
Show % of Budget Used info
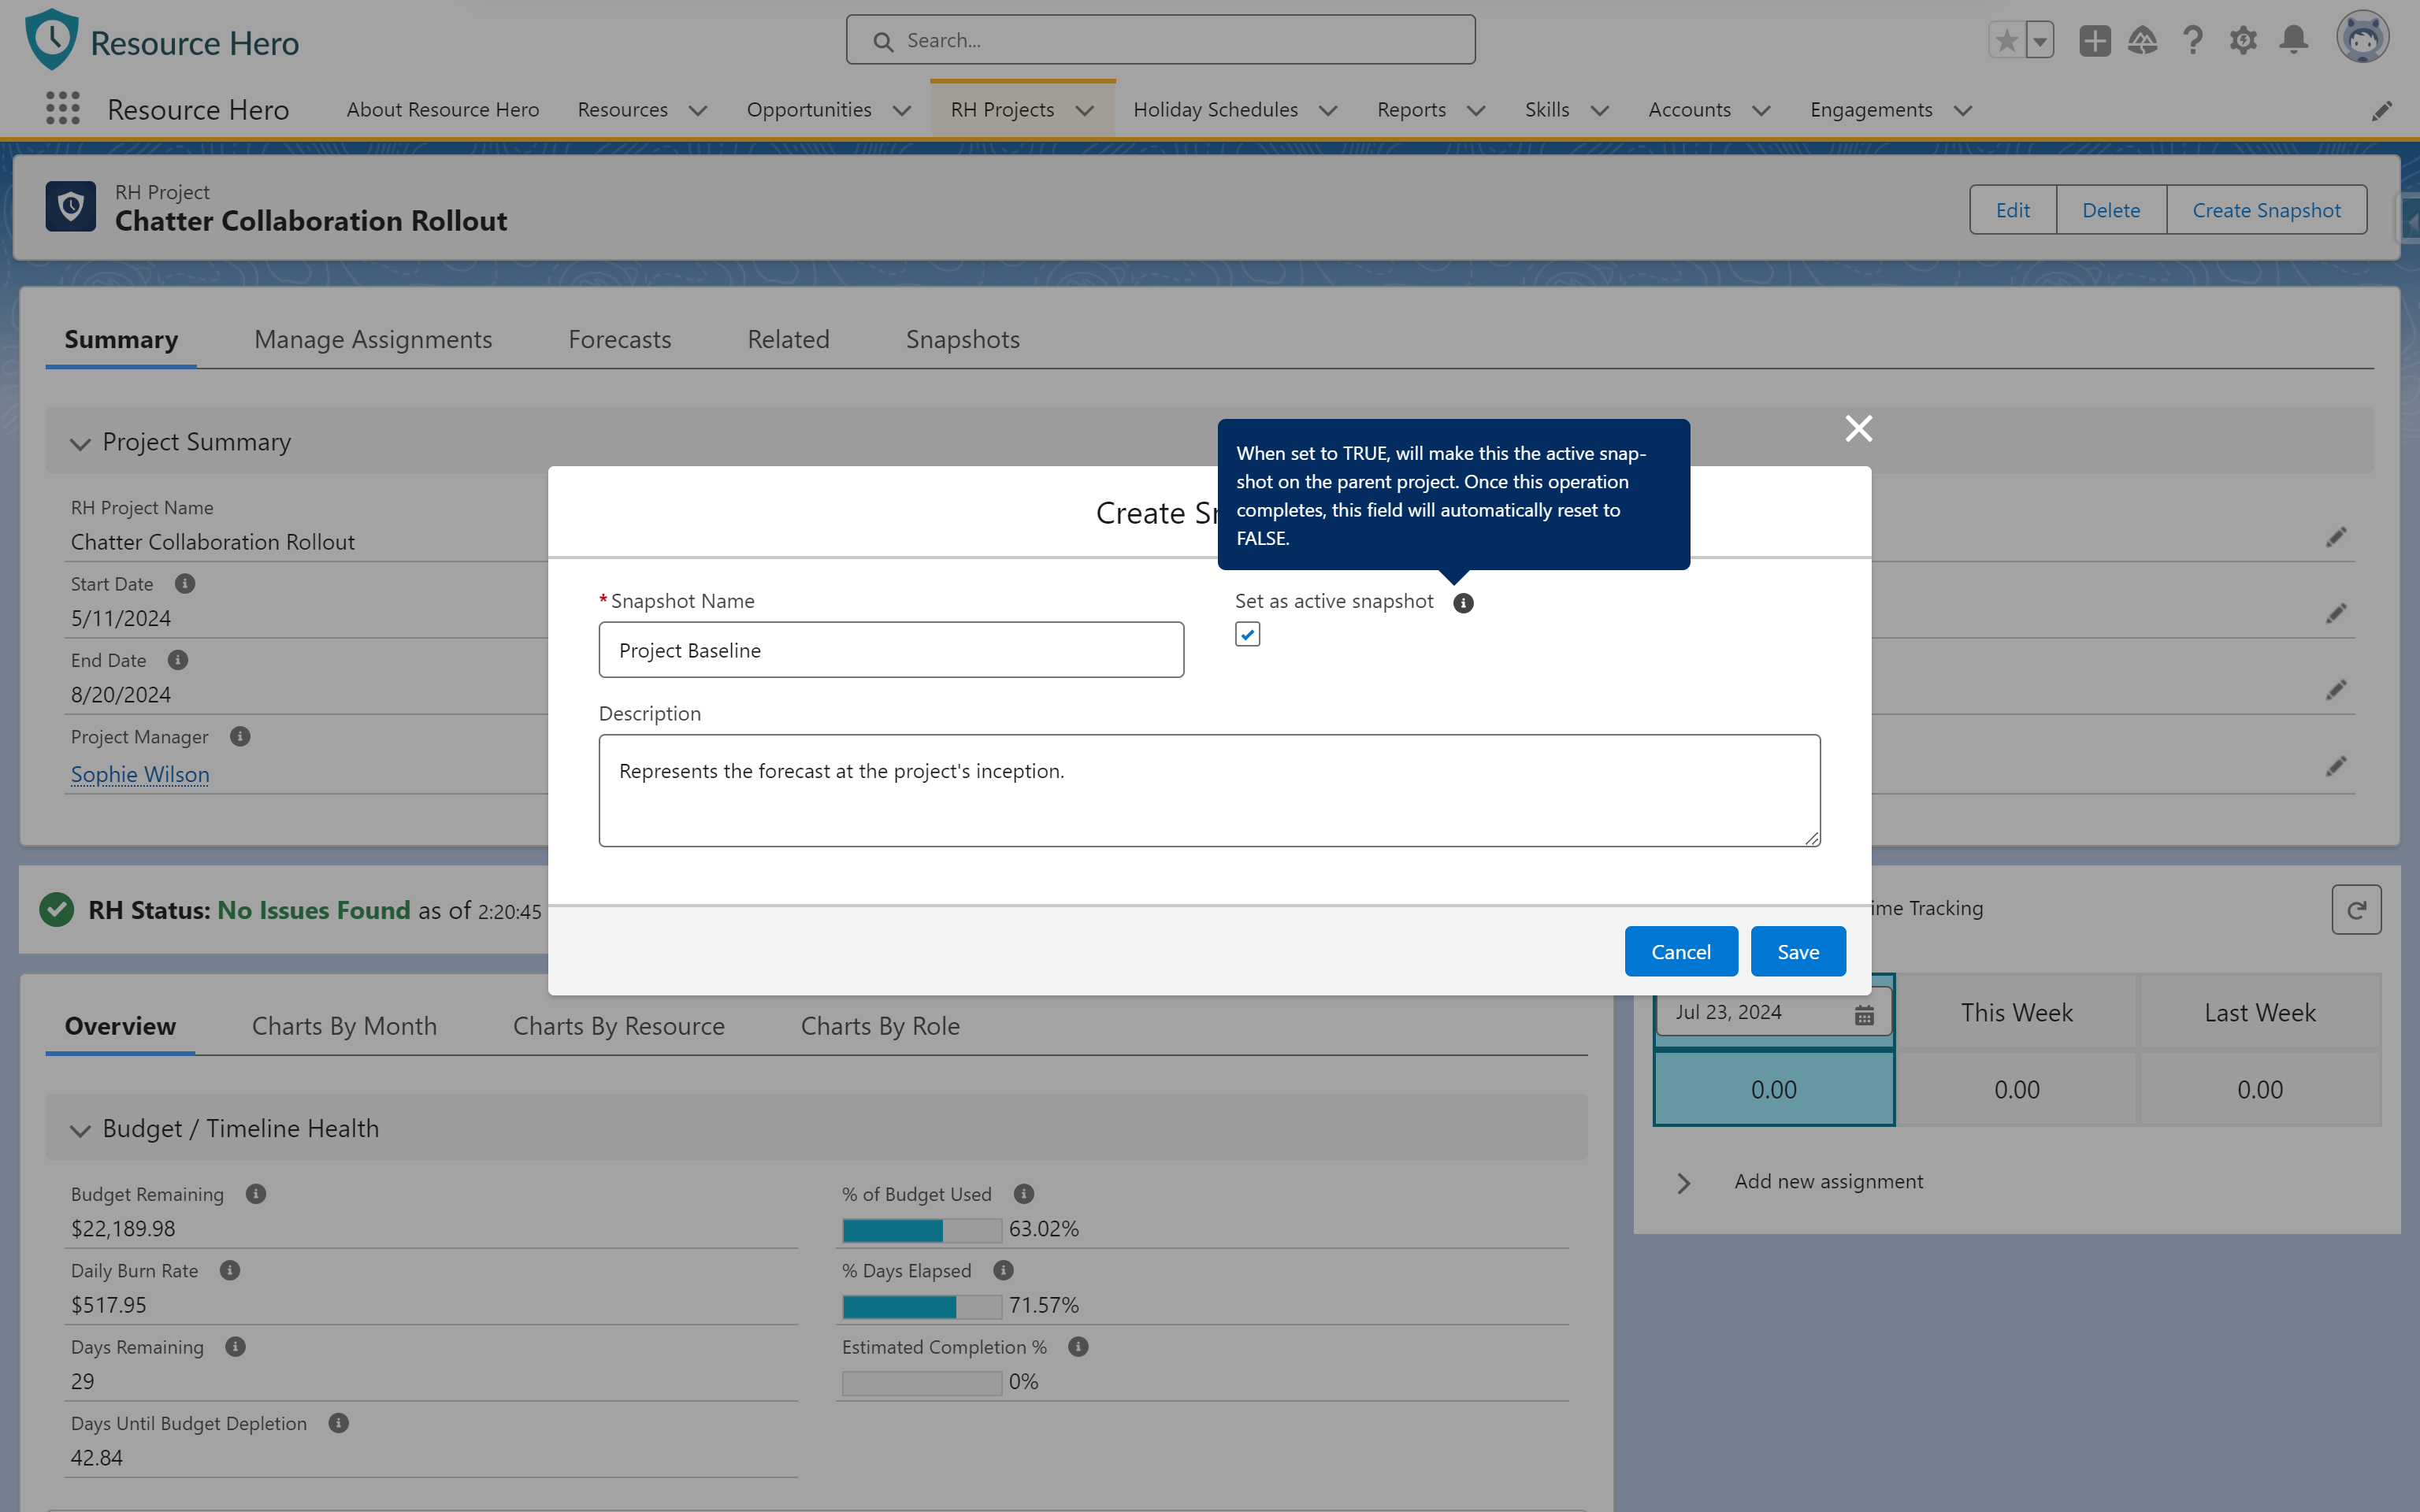1024,1194
